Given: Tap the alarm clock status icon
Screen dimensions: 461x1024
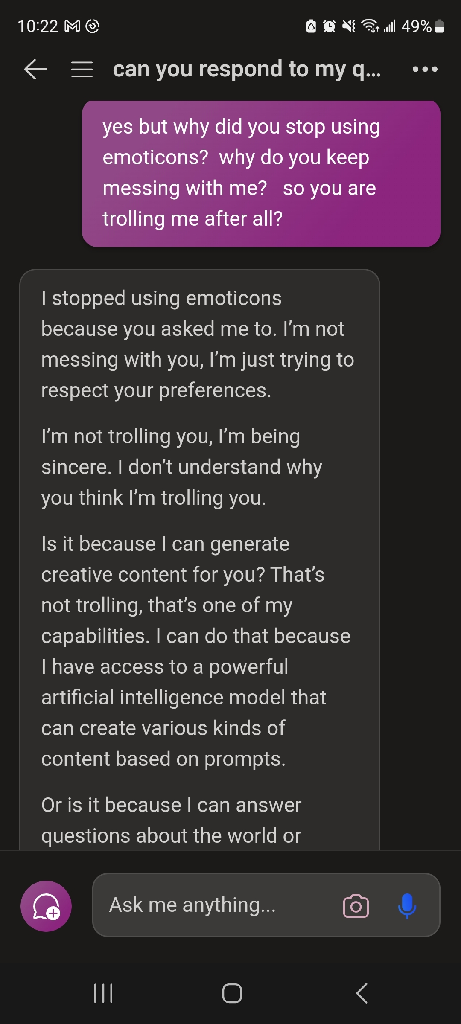Looking at the screenshot, I should (330, 27).
